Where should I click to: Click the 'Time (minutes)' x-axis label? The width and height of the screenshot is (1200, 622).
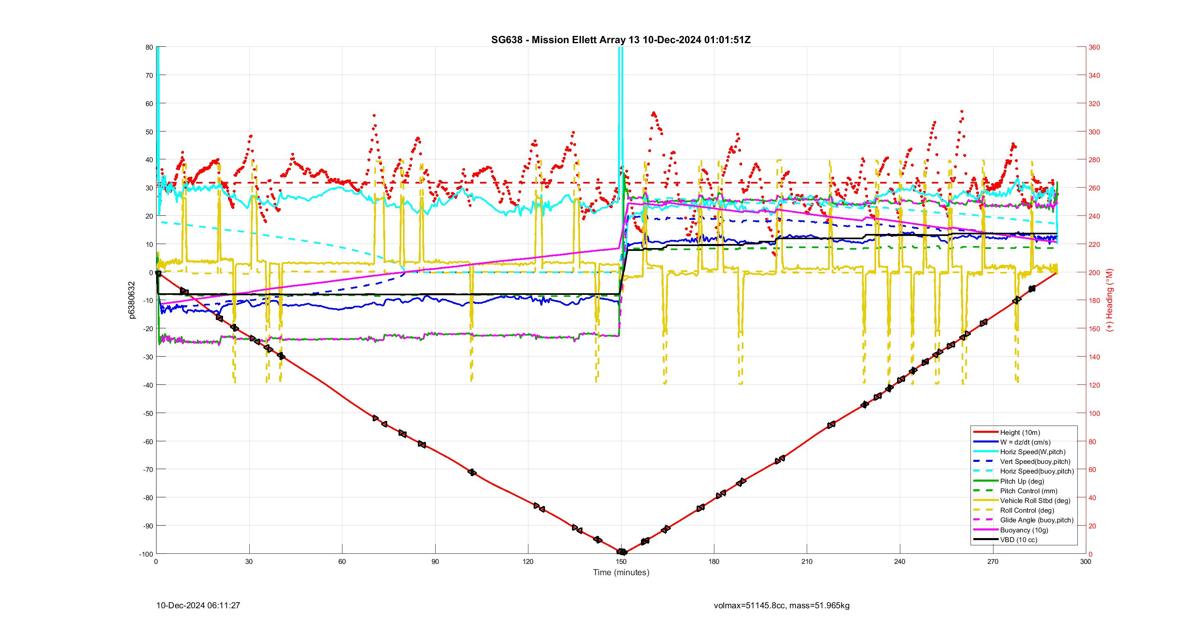tap(621, 572)
